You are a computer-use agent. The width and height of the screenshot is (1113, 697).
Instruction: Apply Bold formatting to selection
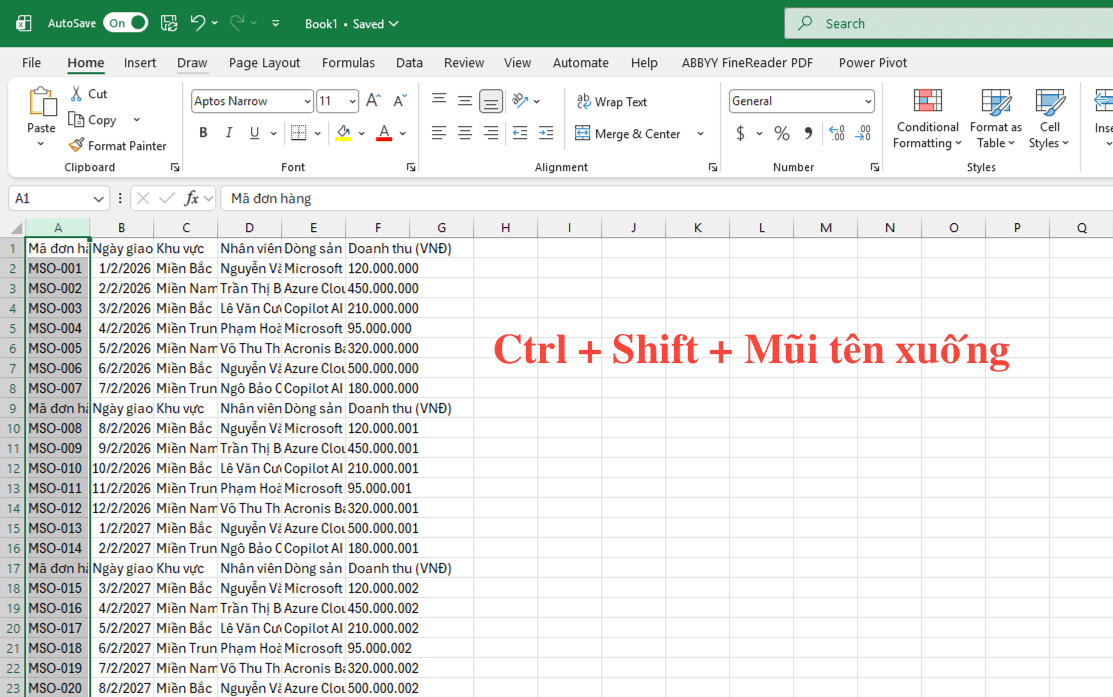[x=203, y=133]
